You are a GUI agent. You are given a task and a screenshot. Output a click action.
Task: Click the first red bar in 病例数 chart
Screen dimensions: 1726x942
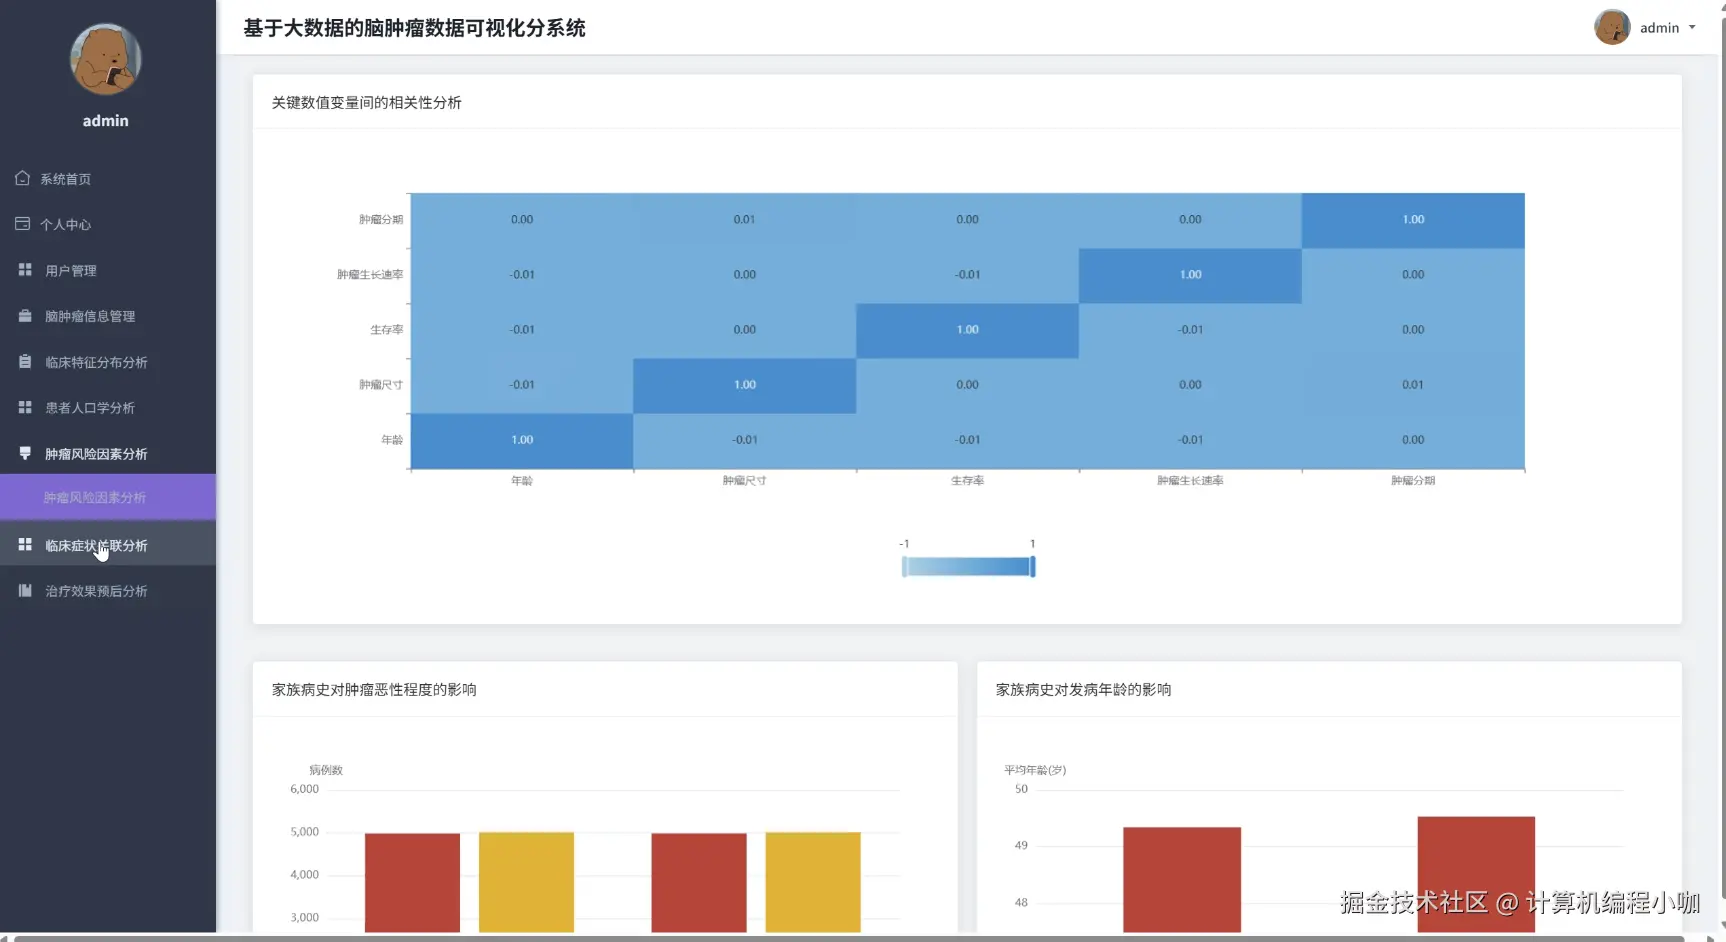(x=412, y=883)
